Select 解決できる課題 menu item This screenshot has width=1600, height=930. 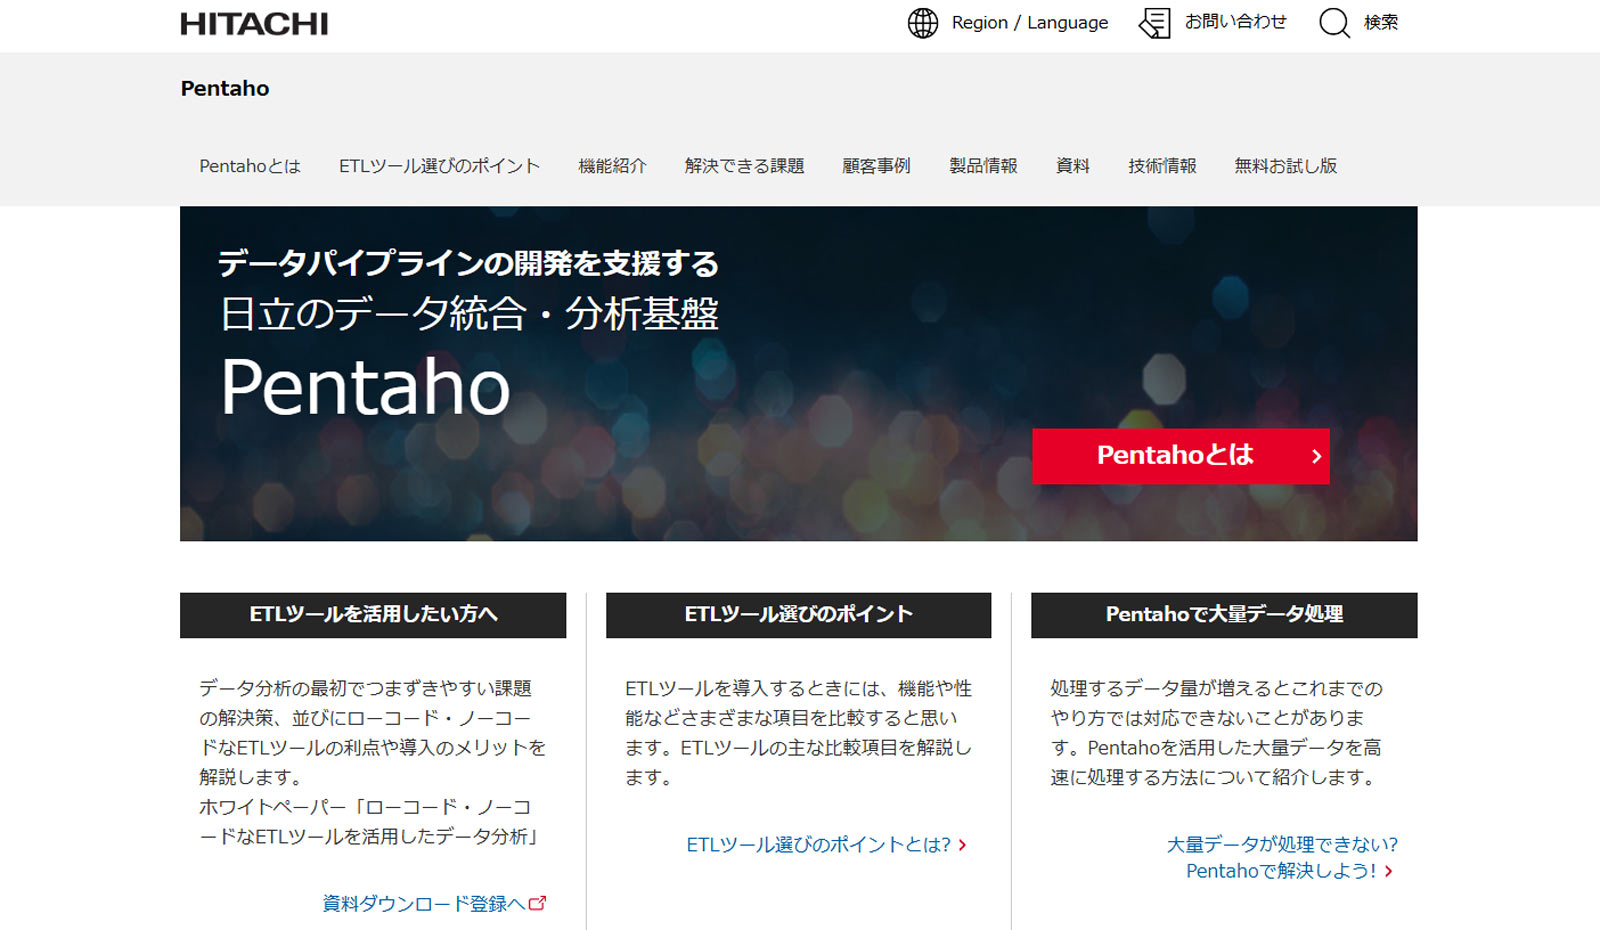(x=744, y=166)
